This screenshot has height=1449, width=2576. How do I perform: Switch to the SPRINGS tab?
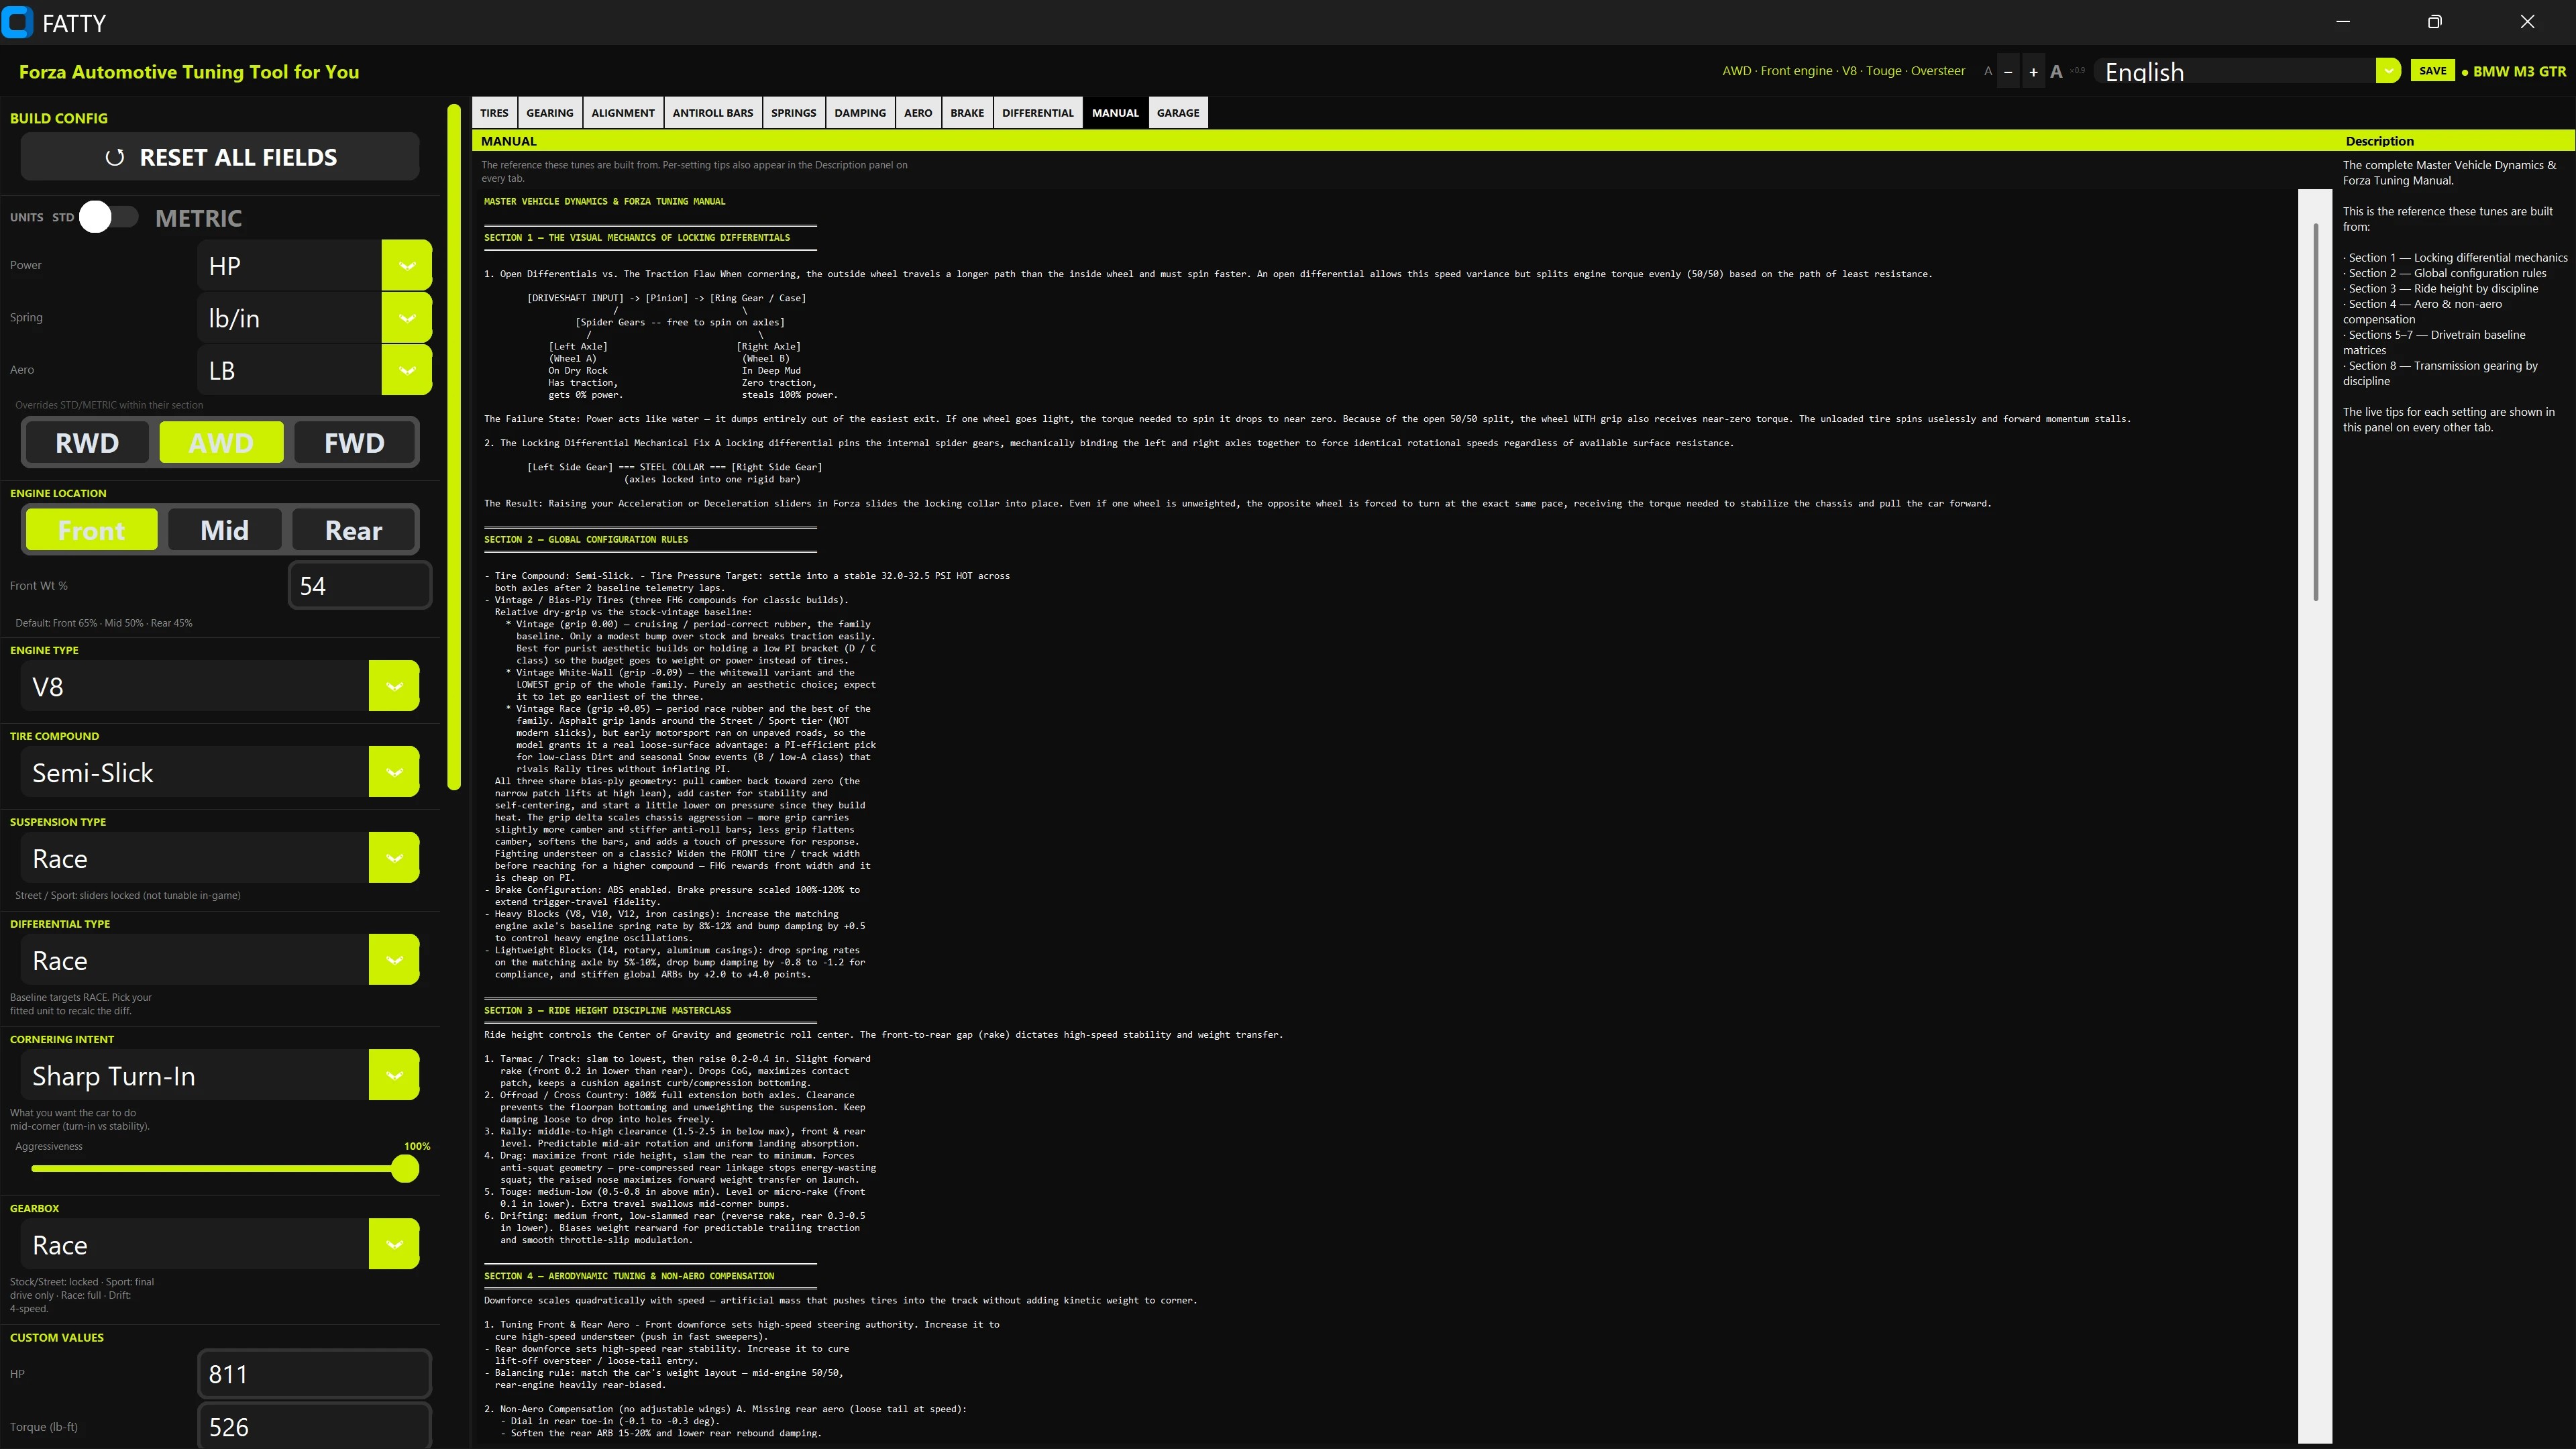(x=794, y=113)
